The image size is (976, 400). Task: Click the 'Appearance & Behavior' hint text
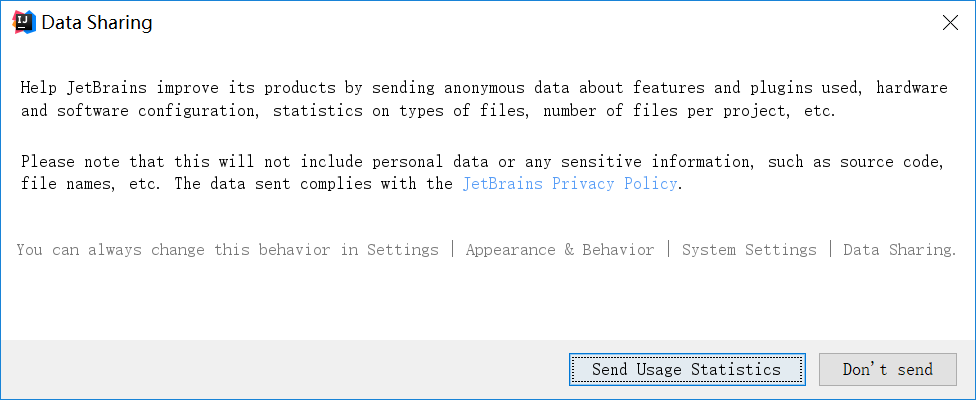coord(560,250)
